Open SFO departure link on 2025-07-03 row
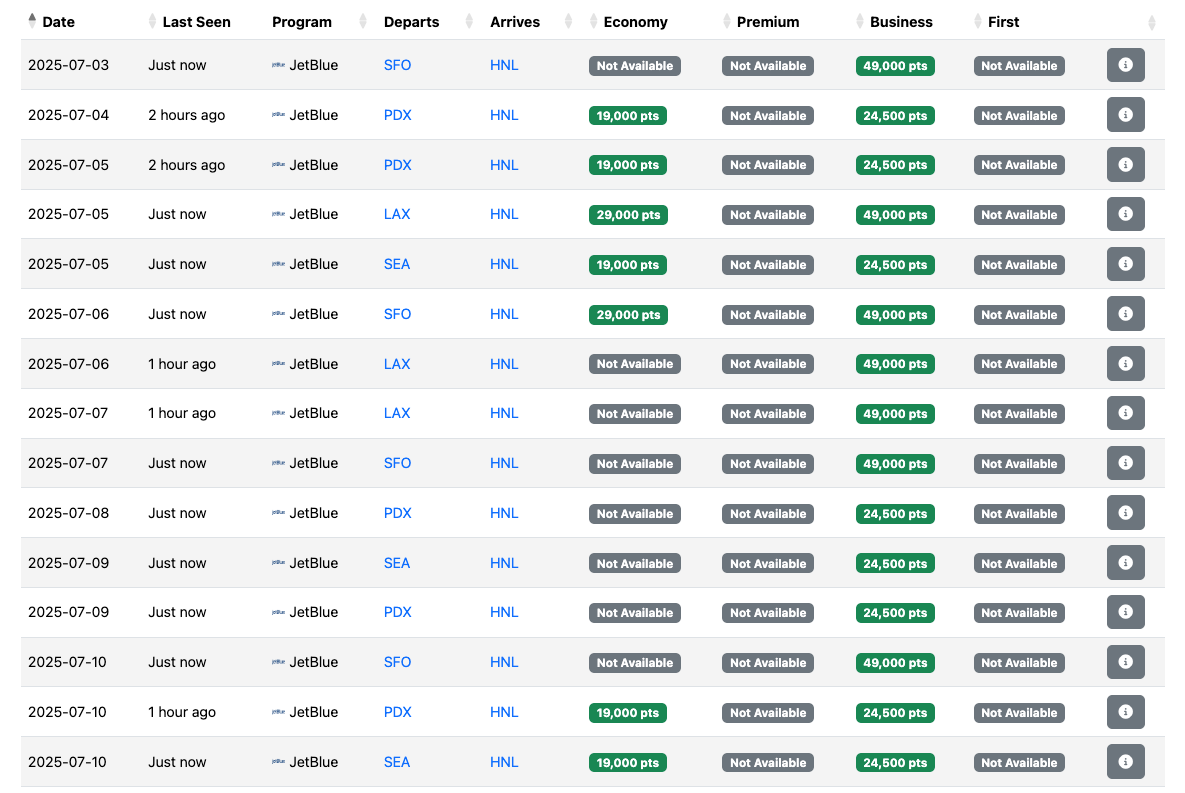 tap(398, 65)
